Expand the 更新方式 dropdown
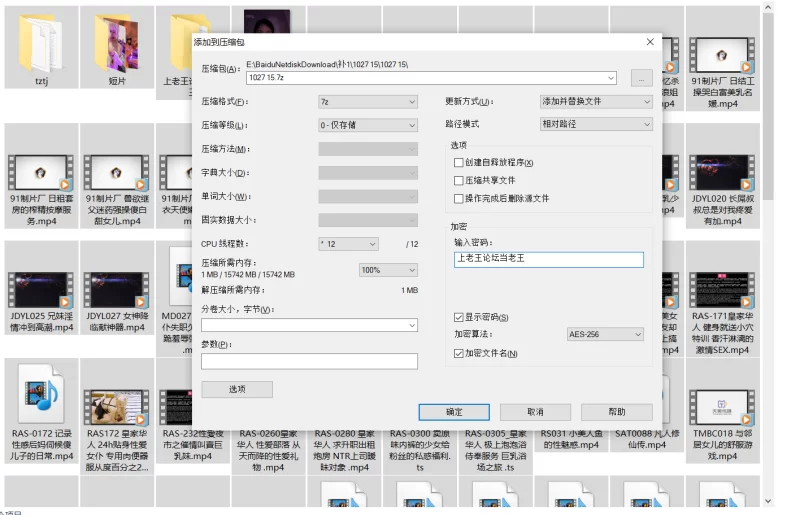This screenshot has width=800, height=515. [x=596, y=102]
